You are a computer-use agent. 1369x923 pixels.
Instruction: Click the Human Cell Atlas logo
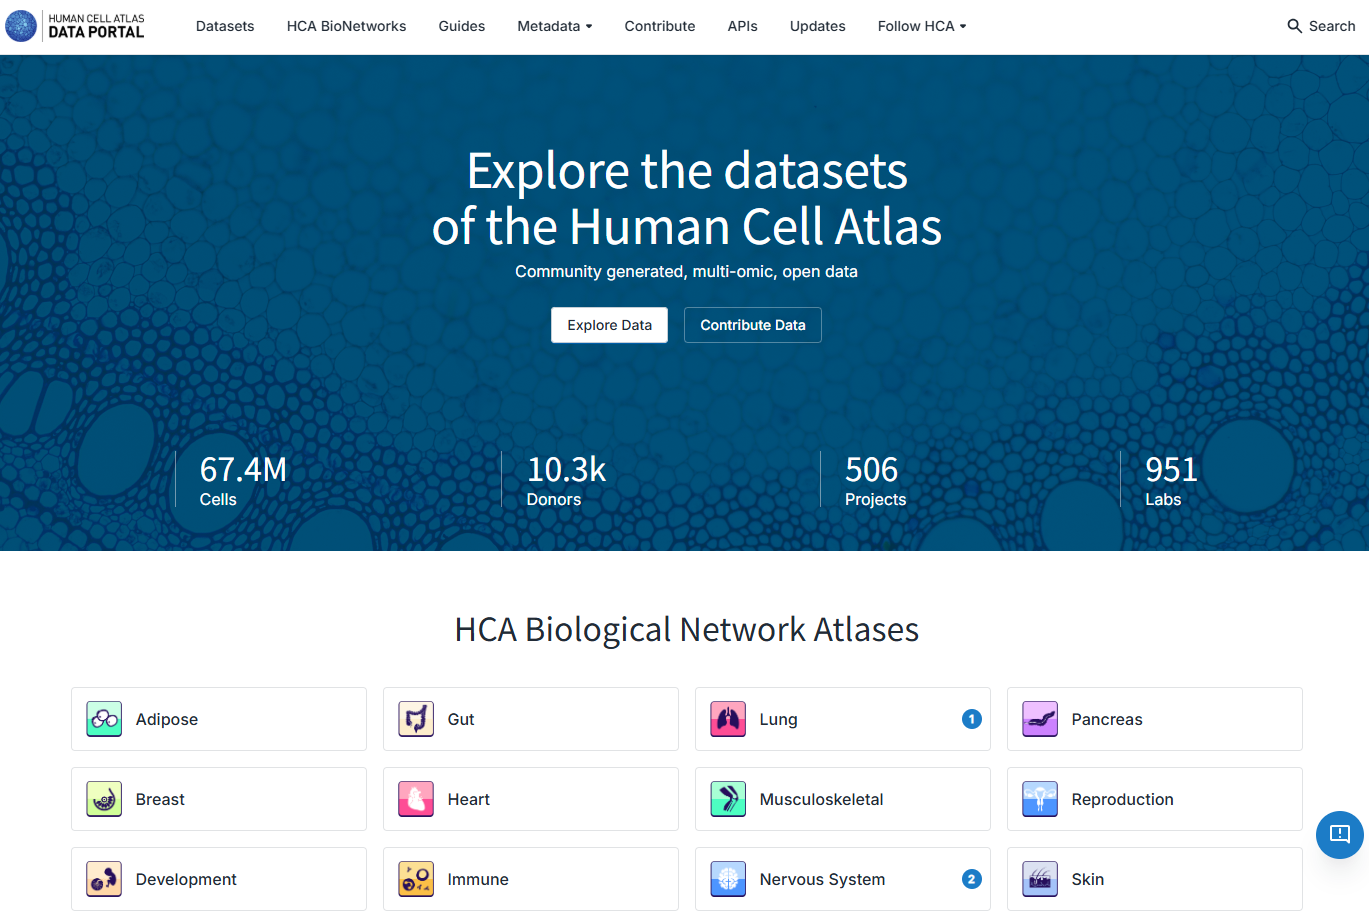(76, 26)
